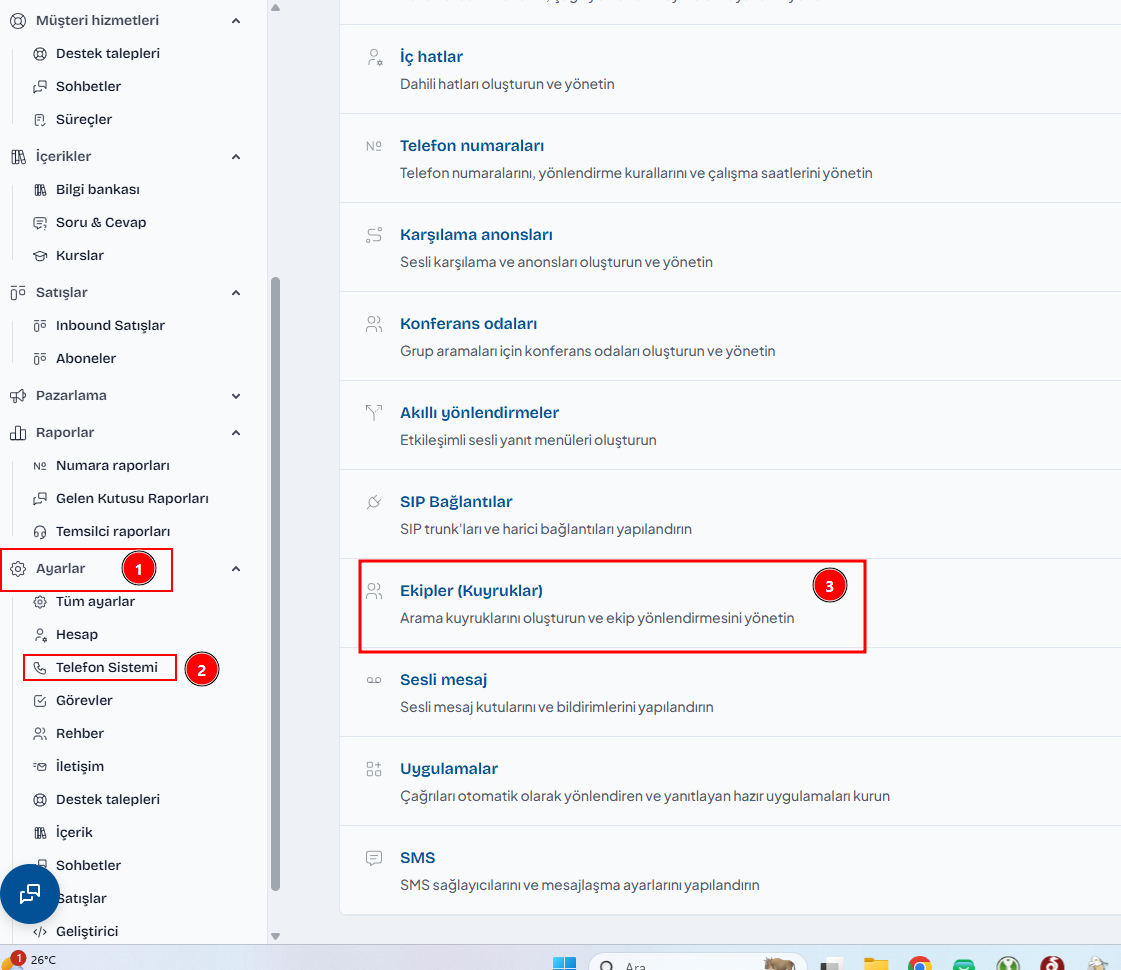Click the İç hatlar person icon
The height and width of the screenshot is (970, 1121).
click(x=374, y=57)
